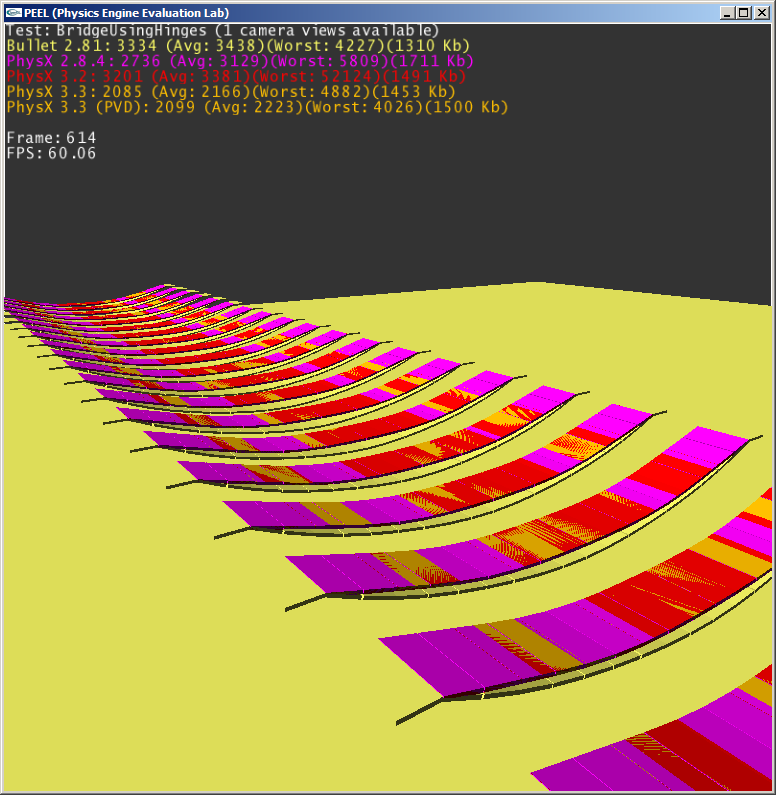Screen dimensions: 776x795
Task: Click the Bullet 2.81 stats line
Action: click(x=238, y=46)
